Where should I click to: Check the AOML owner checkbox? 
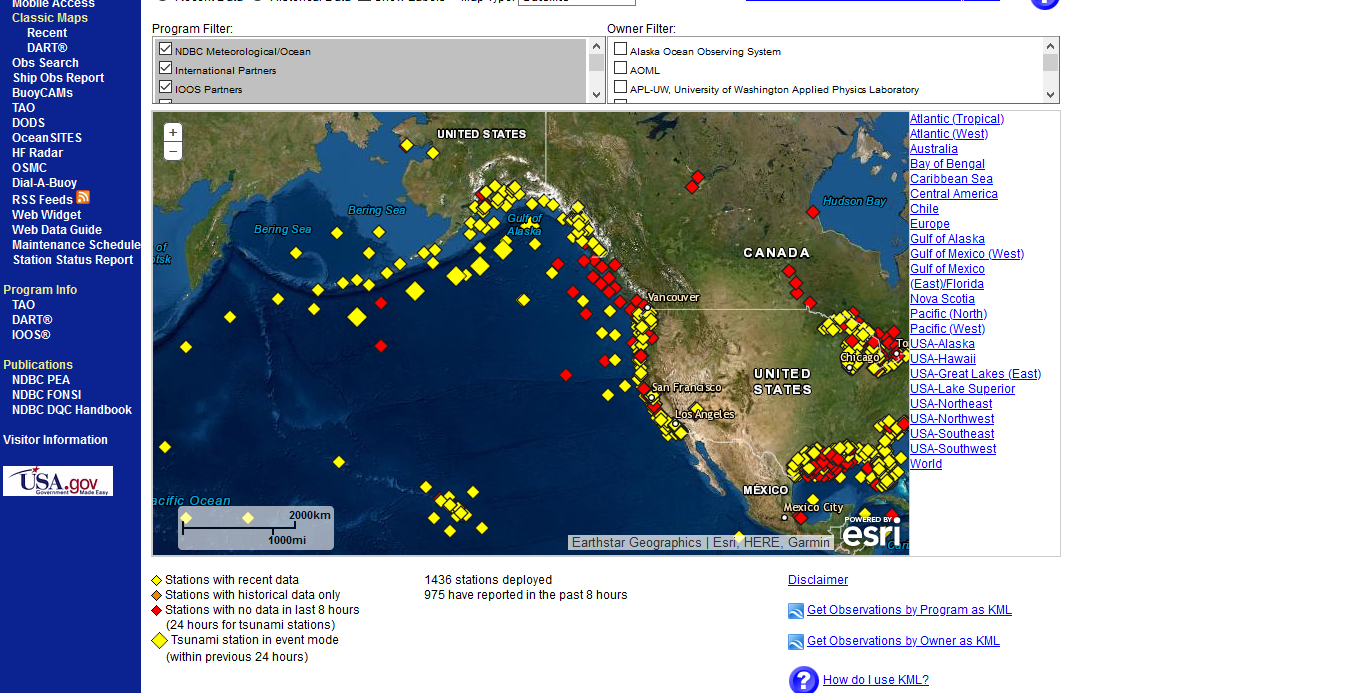(621, 68)
